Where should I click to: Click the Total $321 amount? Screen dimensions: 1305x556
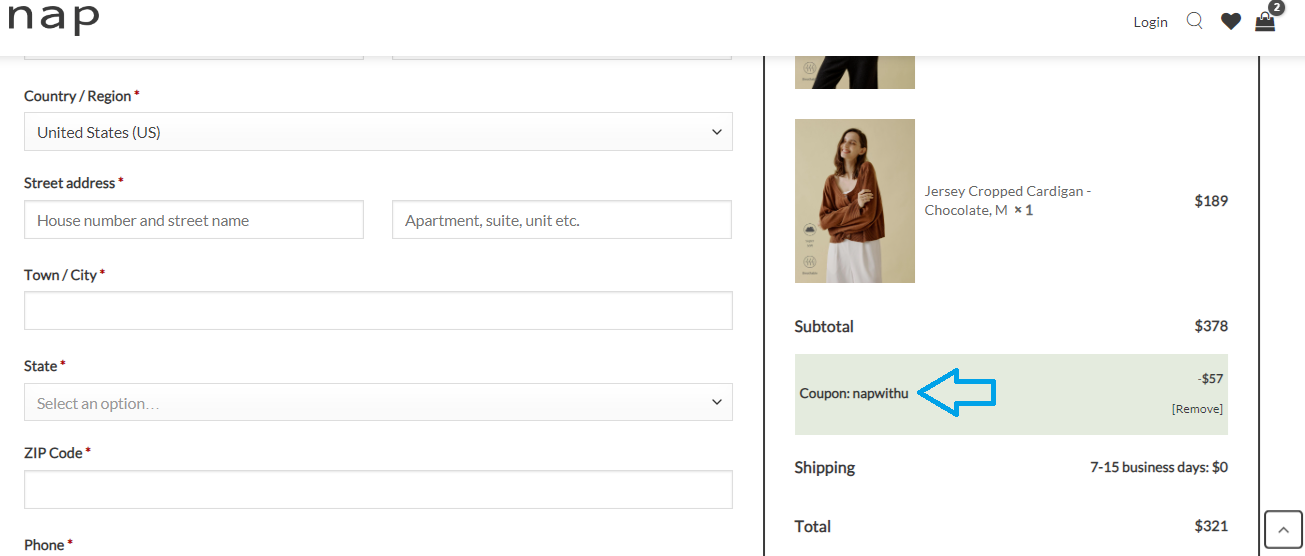point(1211,526)
